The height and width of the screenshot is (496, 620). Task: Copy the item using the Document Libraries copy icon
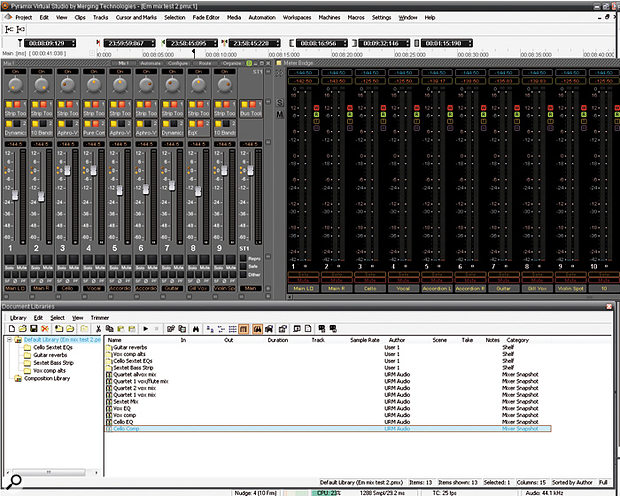tap(110, 329)
